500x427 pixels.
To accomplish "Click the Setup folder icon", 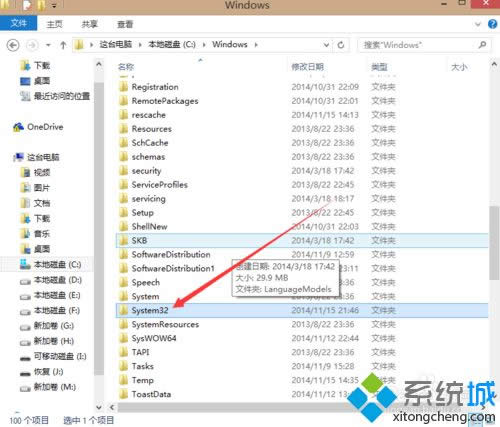I will (x=124, y=213).
